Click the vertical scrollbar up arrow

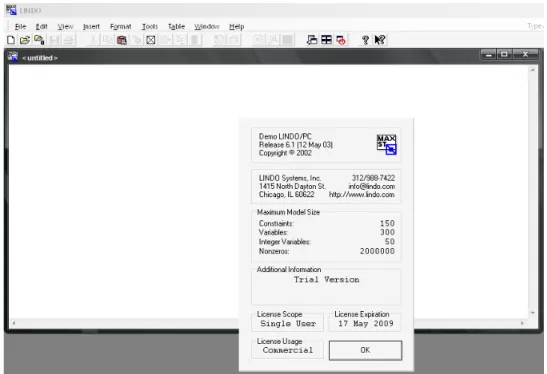click(532, 70)
